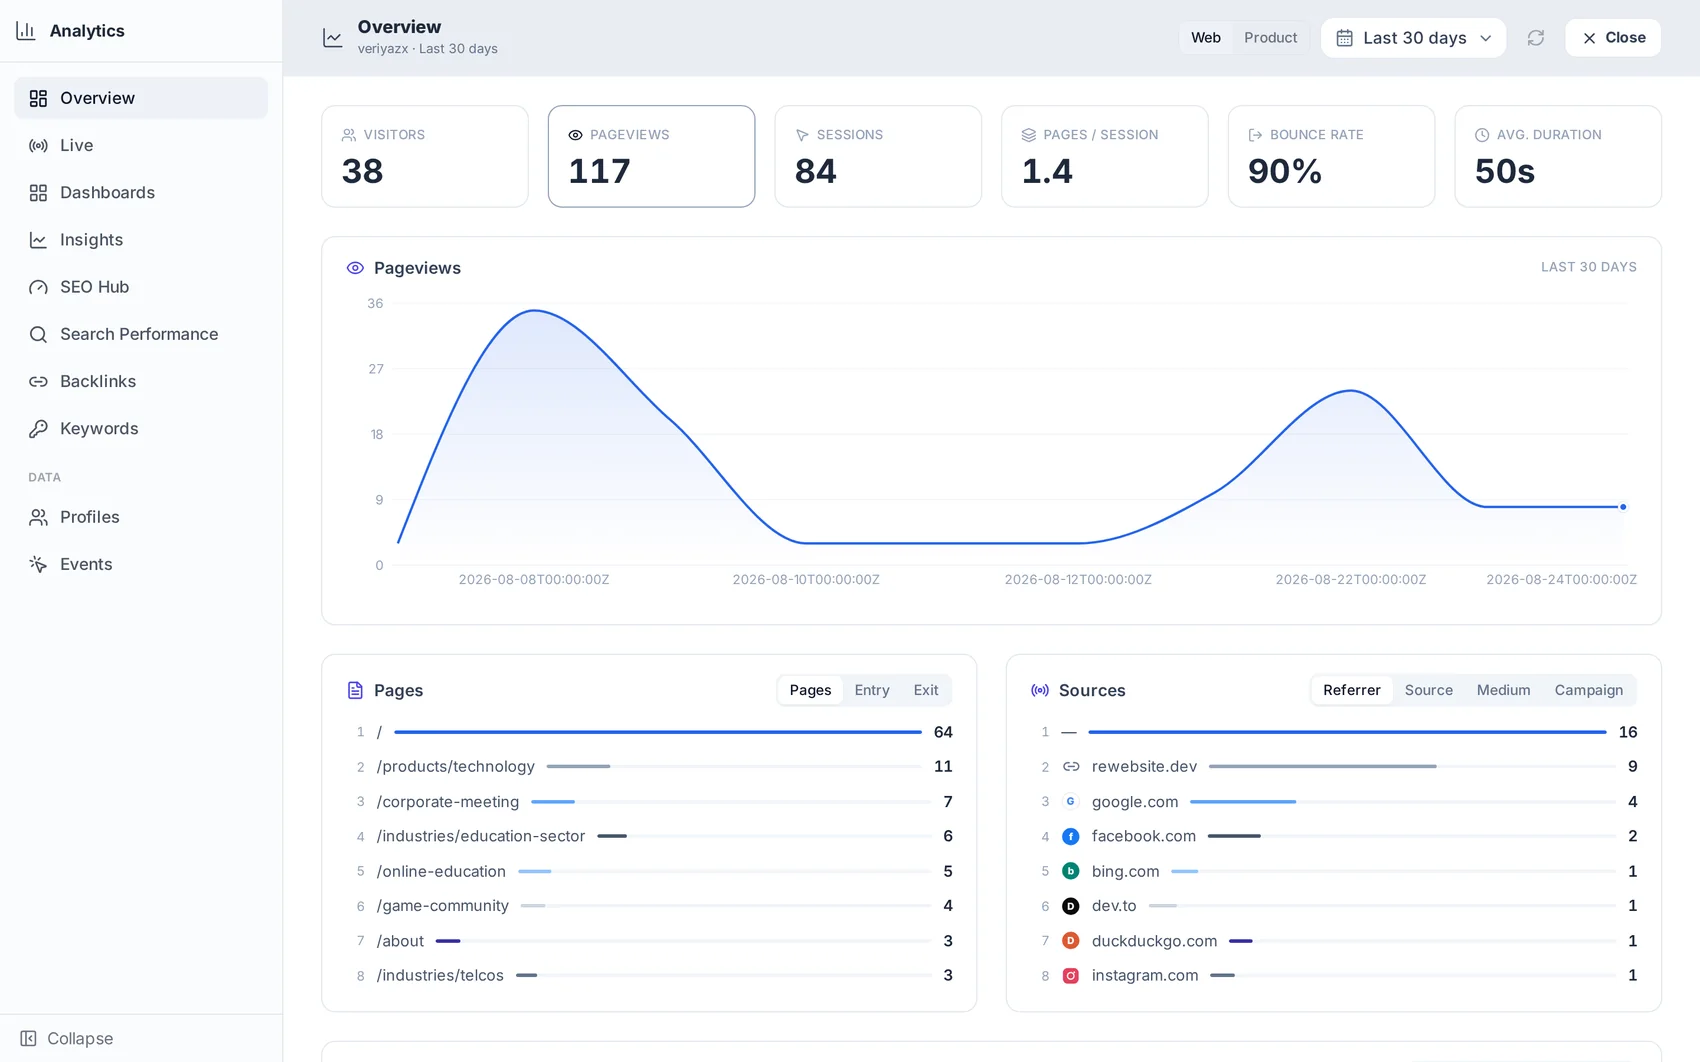Click the Backlinks chain icon
The width and height of the screenshot is (1700, 1062).
(38, 381)
